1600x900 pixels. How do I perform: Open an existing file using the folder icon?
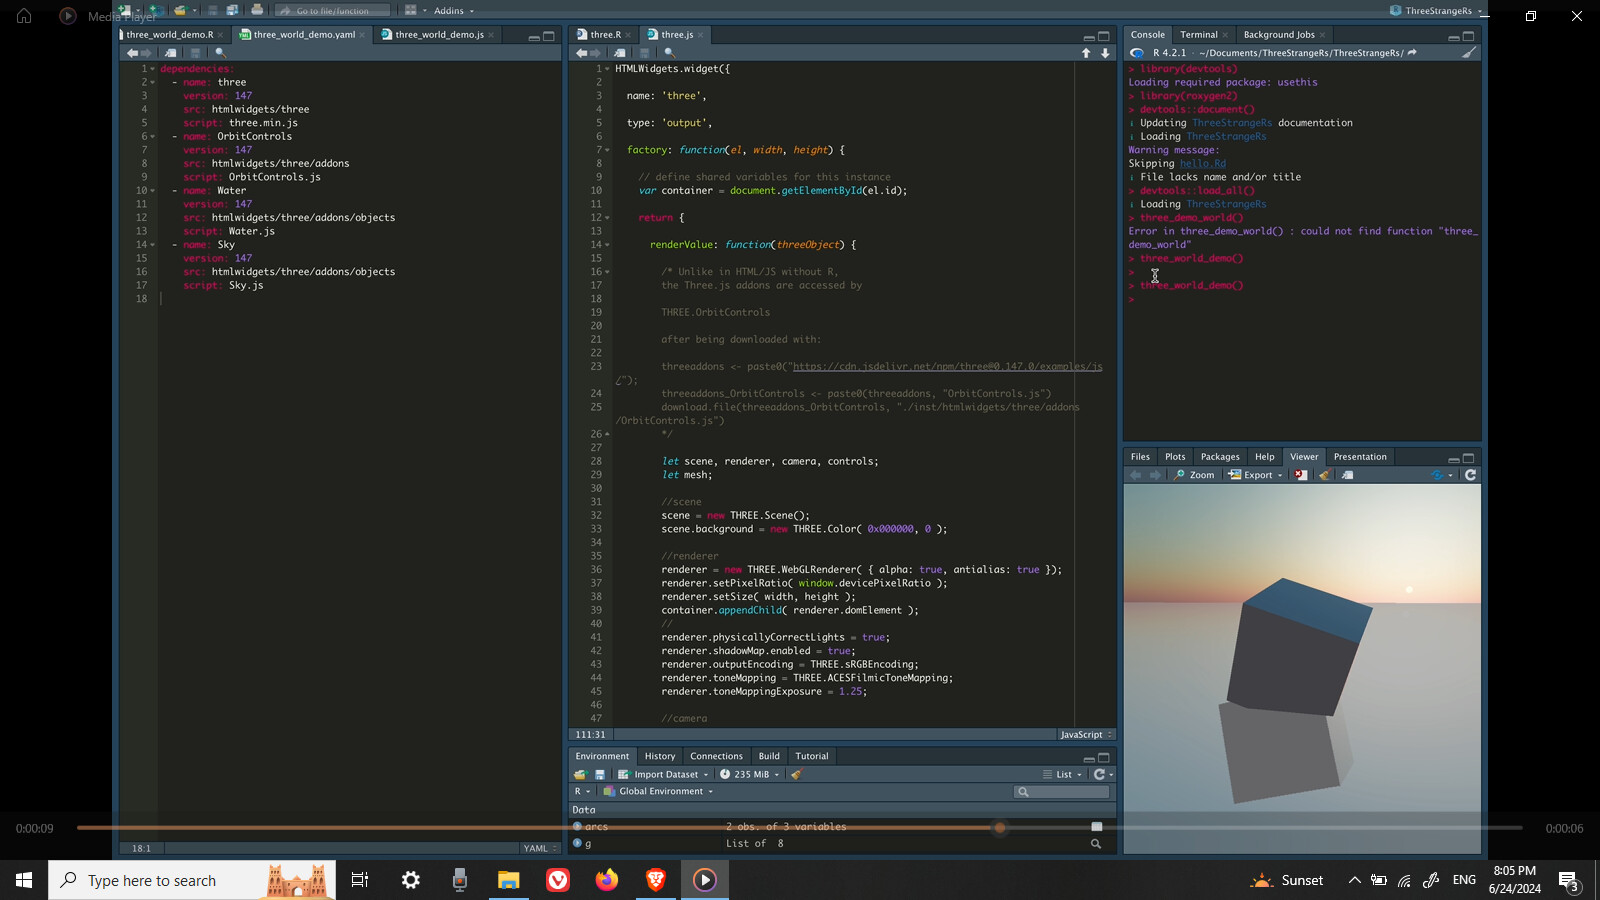click(x=181, y=10)
